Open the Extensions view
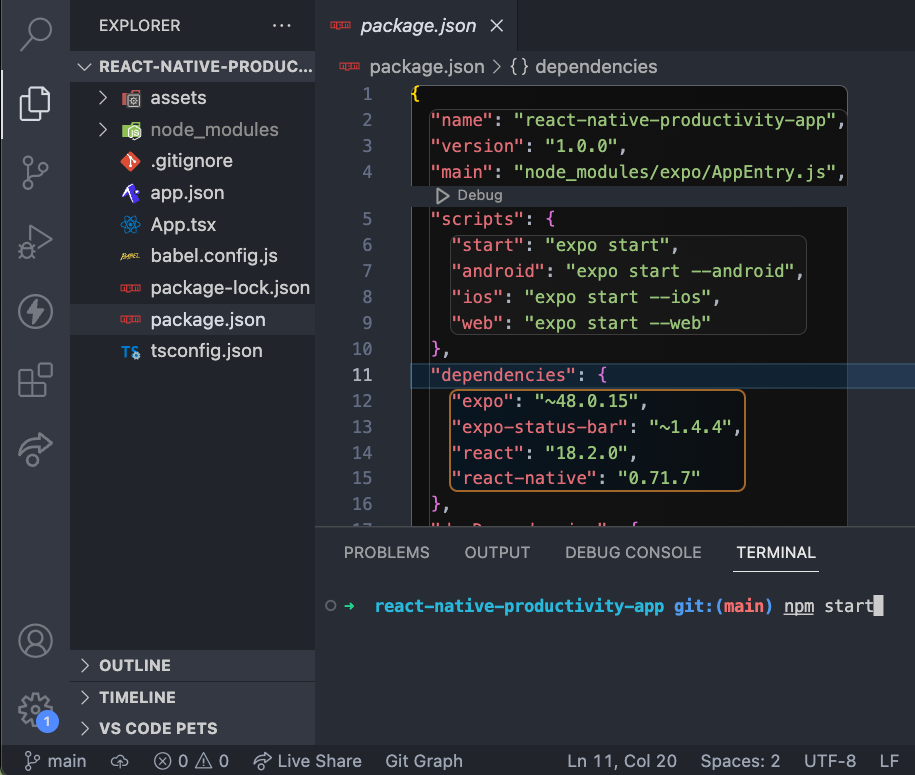 point(35,380)
